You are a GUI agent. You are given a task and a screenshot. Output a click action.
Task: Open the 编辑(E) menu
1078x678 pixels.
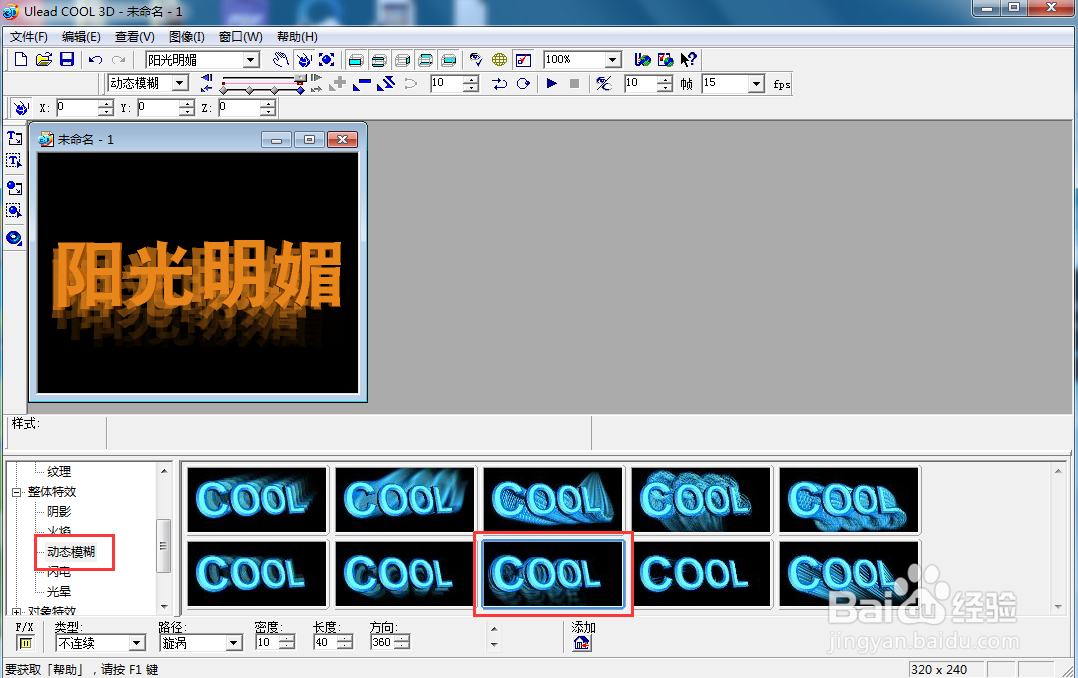tap(81, 36)
